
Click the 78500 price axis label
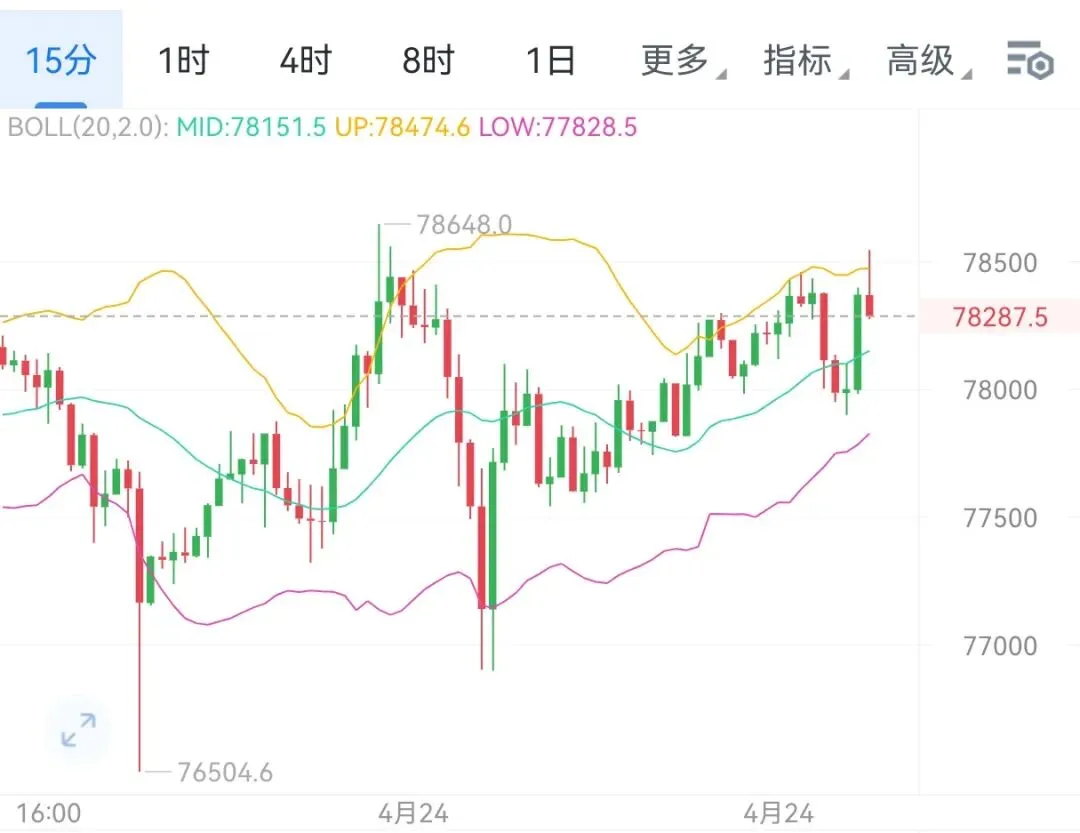(x=999, y=264)
